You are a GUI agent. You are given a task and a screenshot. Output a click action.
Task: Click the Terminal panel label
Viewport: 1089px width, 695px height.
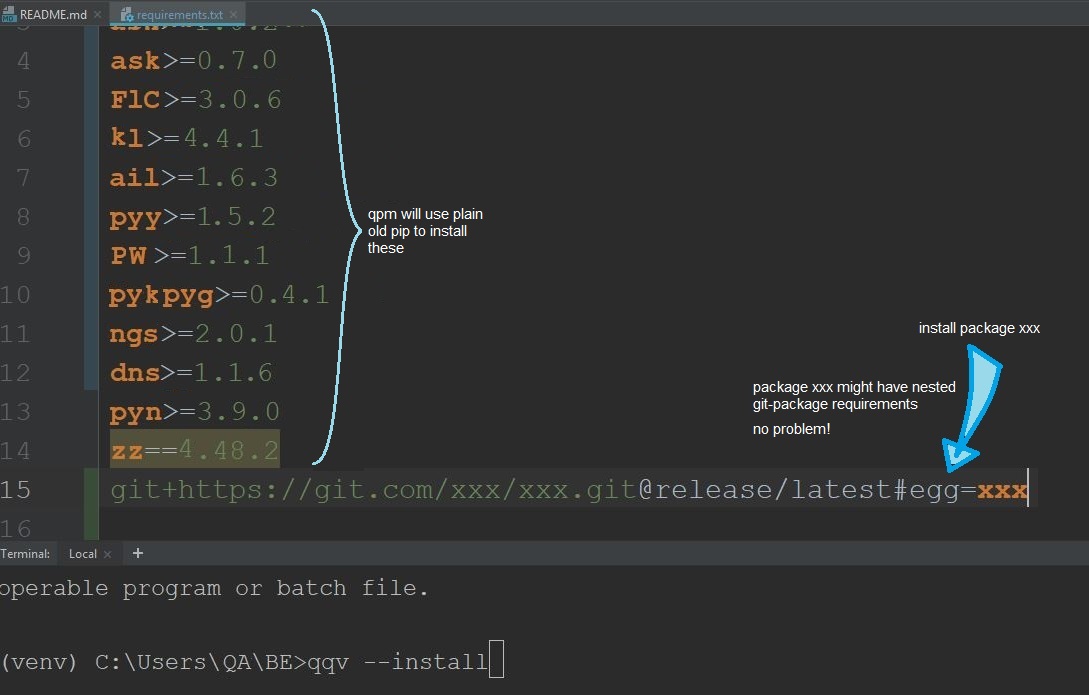(x=25, y=553)
